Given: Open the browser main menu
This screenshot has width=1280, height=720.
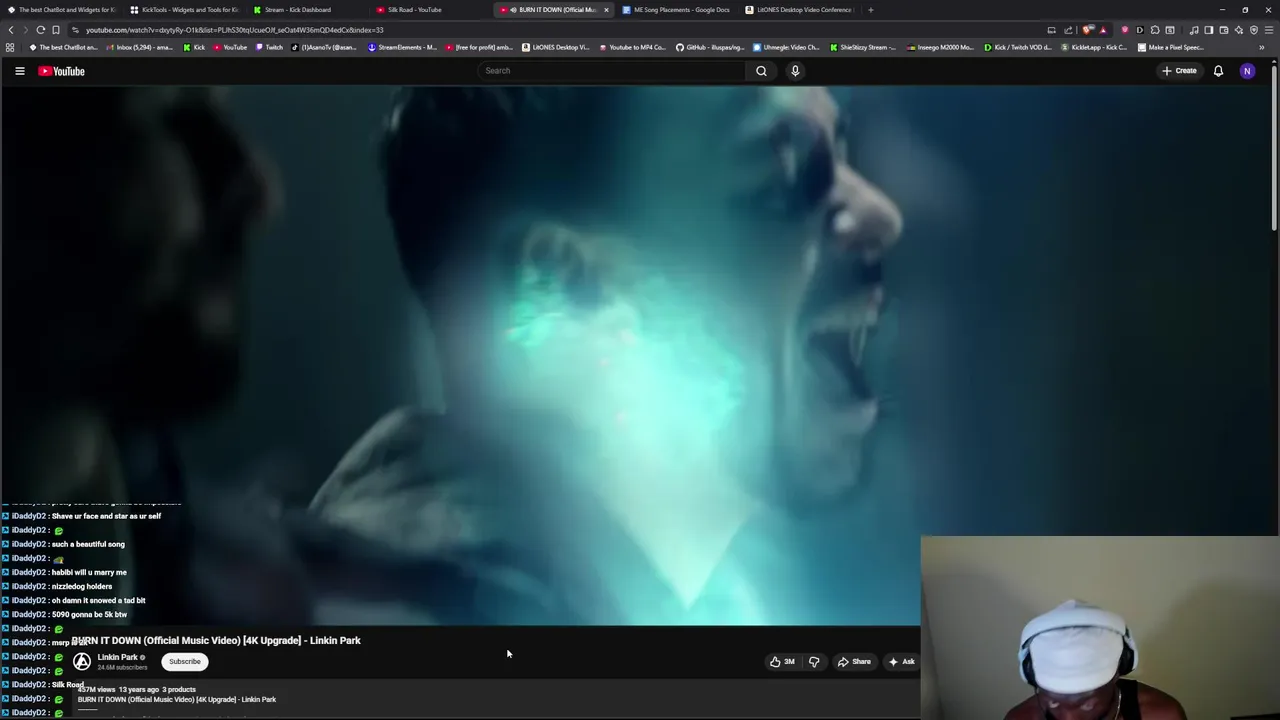Looking at the screenshot, I should [x=1268, y=30].
